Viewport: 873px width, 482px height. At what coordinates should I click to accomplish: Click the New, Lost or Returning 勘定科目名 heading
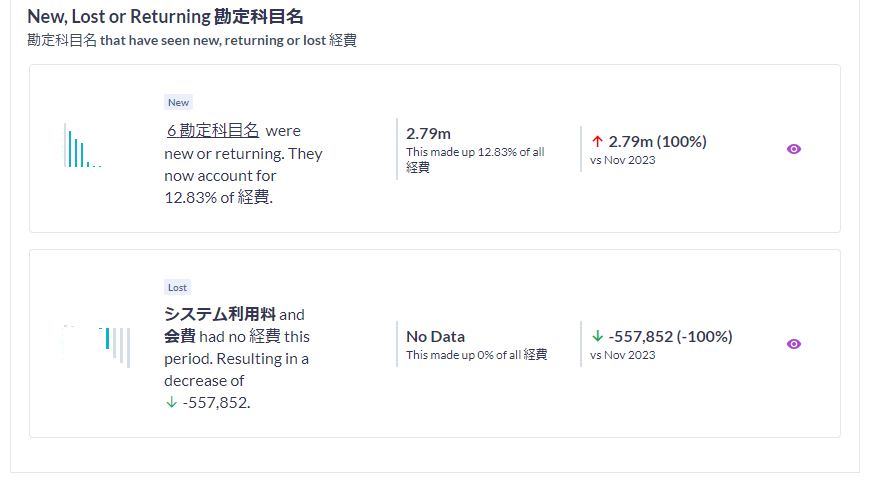click(x=165, y=17)
